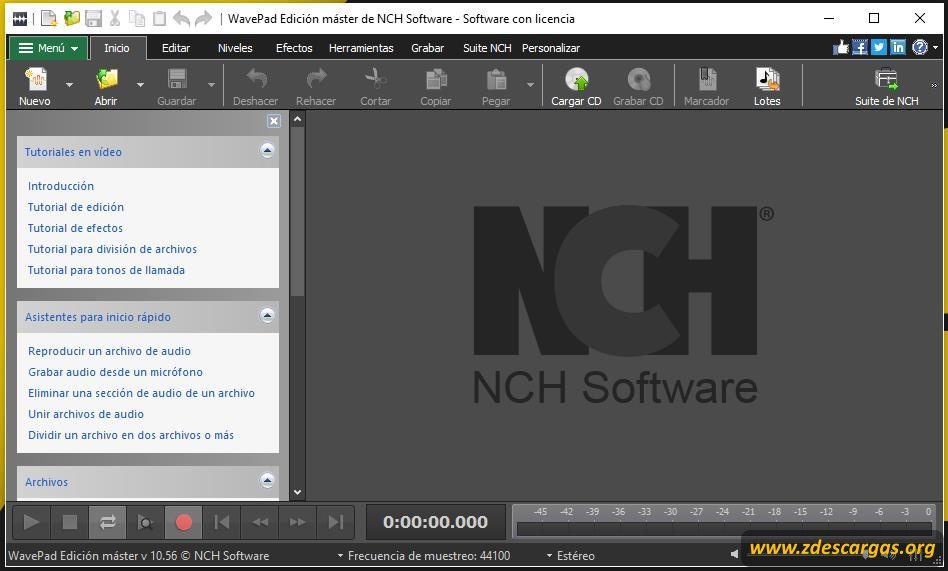Viewport: 948px width, 571px height.
Task: Click the open folder icon in title bar
Action: [71, 19]
